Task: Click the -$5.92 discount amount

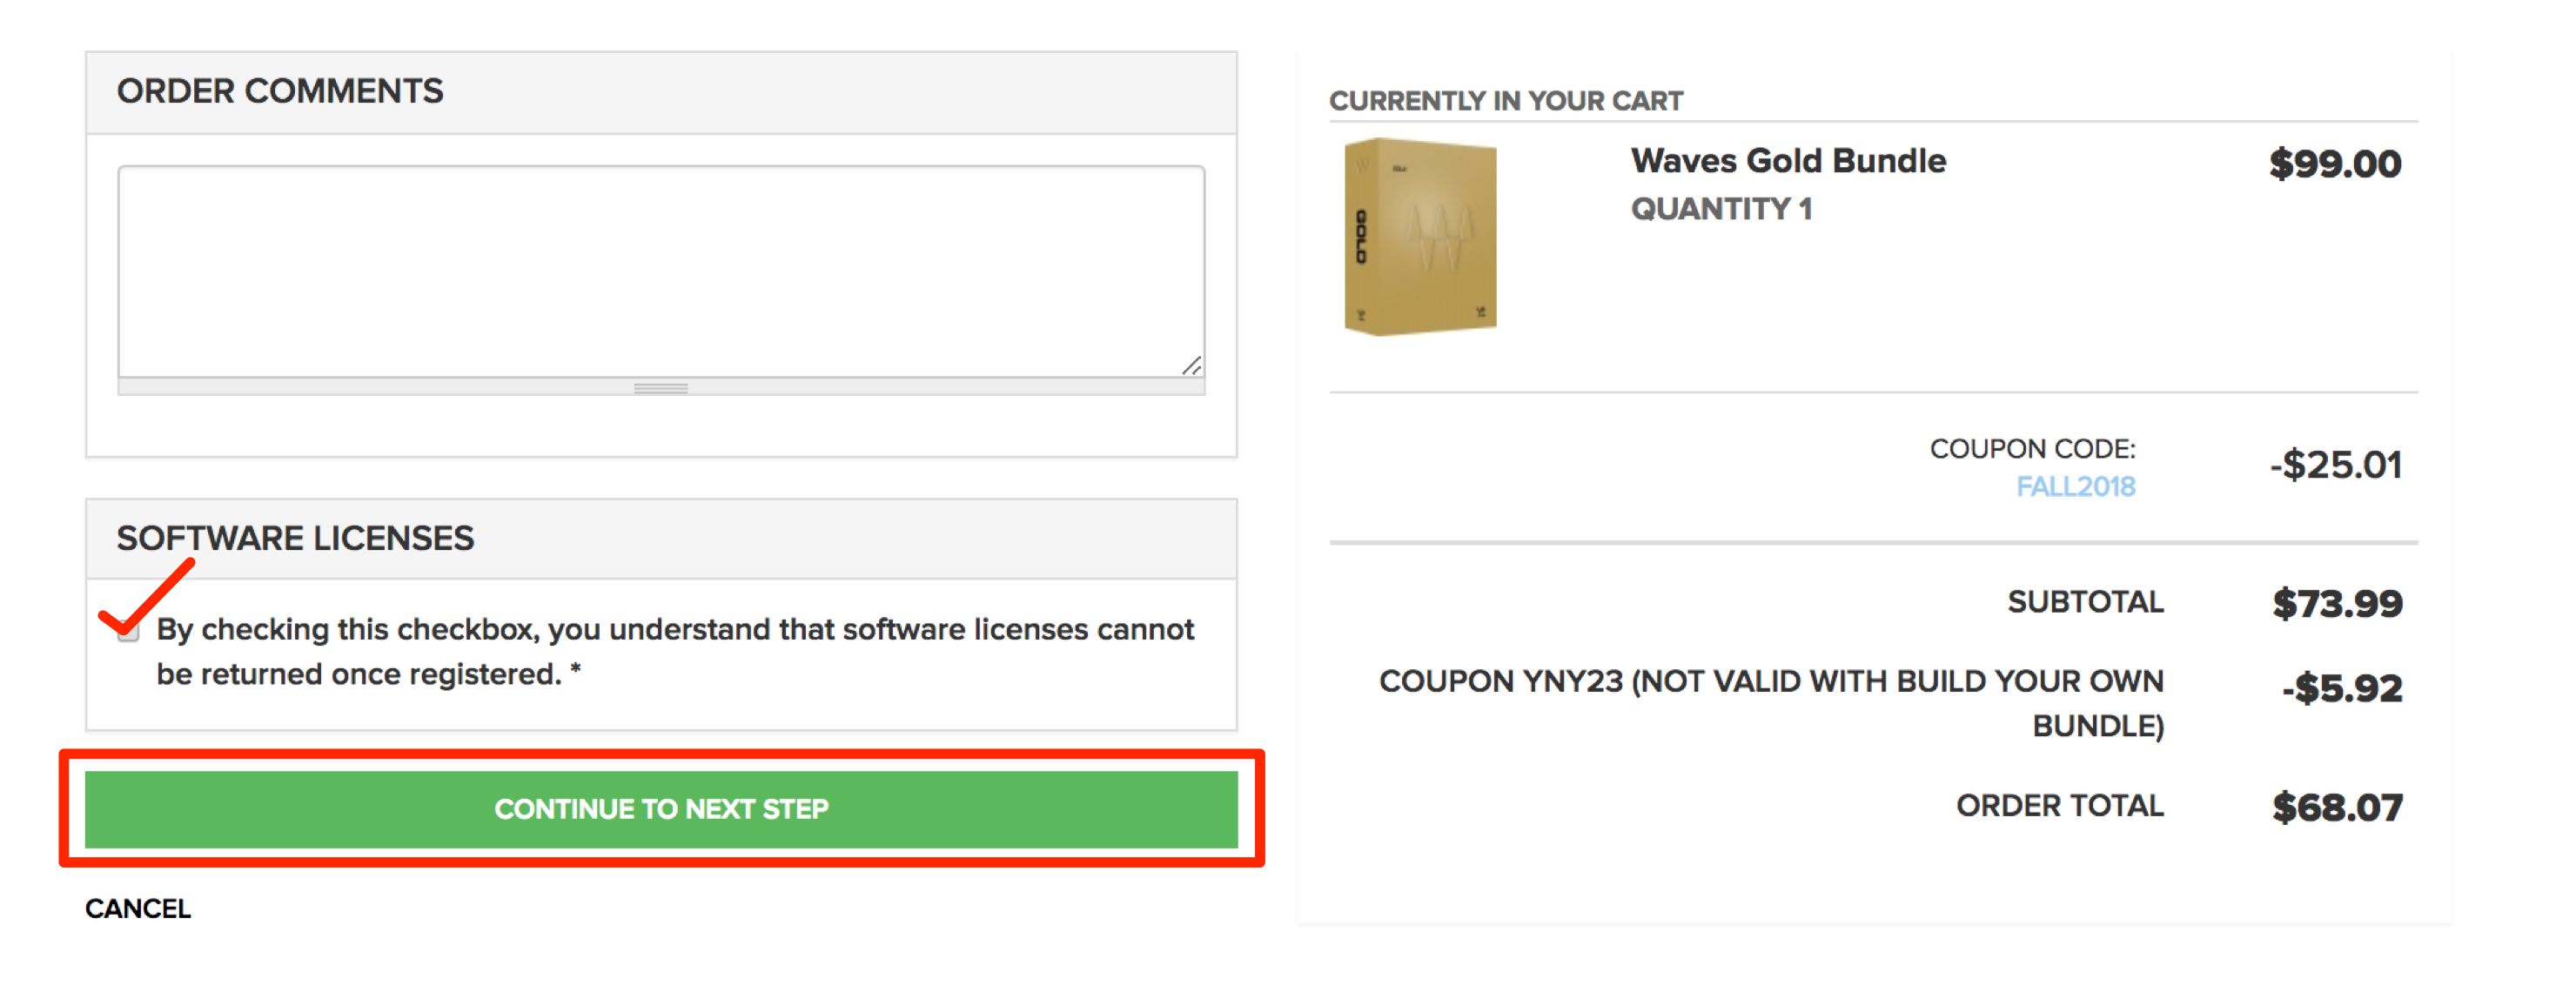Action: coord(2341,688)
